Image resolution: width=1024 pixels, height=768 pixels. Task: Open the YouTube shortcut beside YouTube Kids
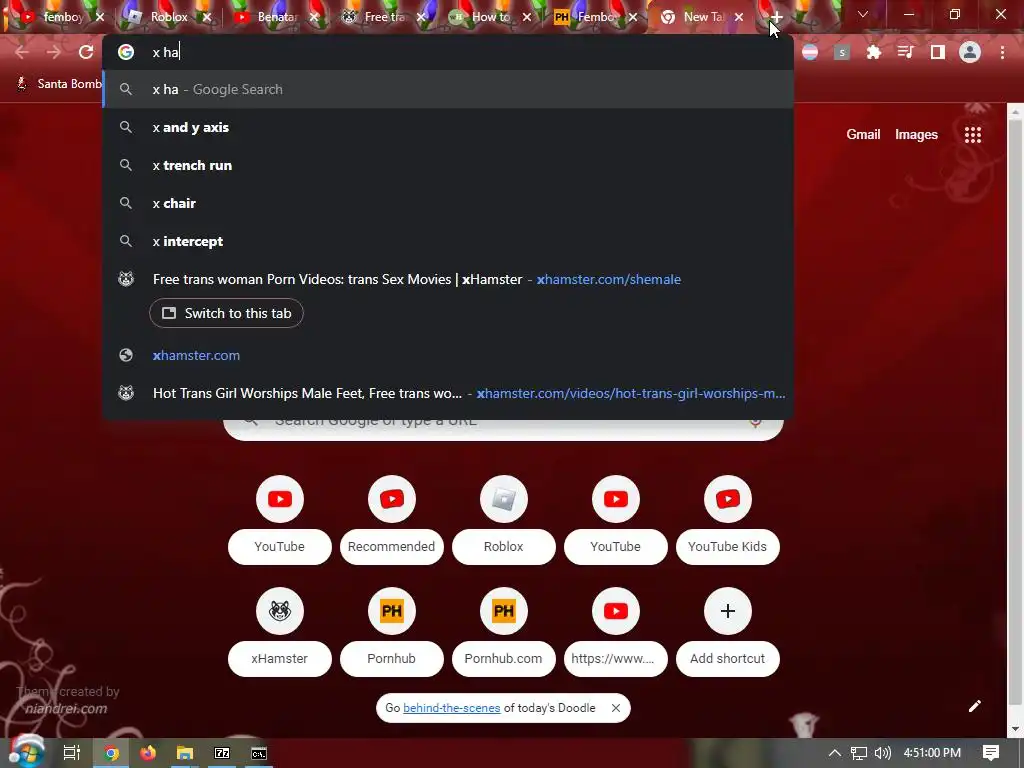click(616, 519)
